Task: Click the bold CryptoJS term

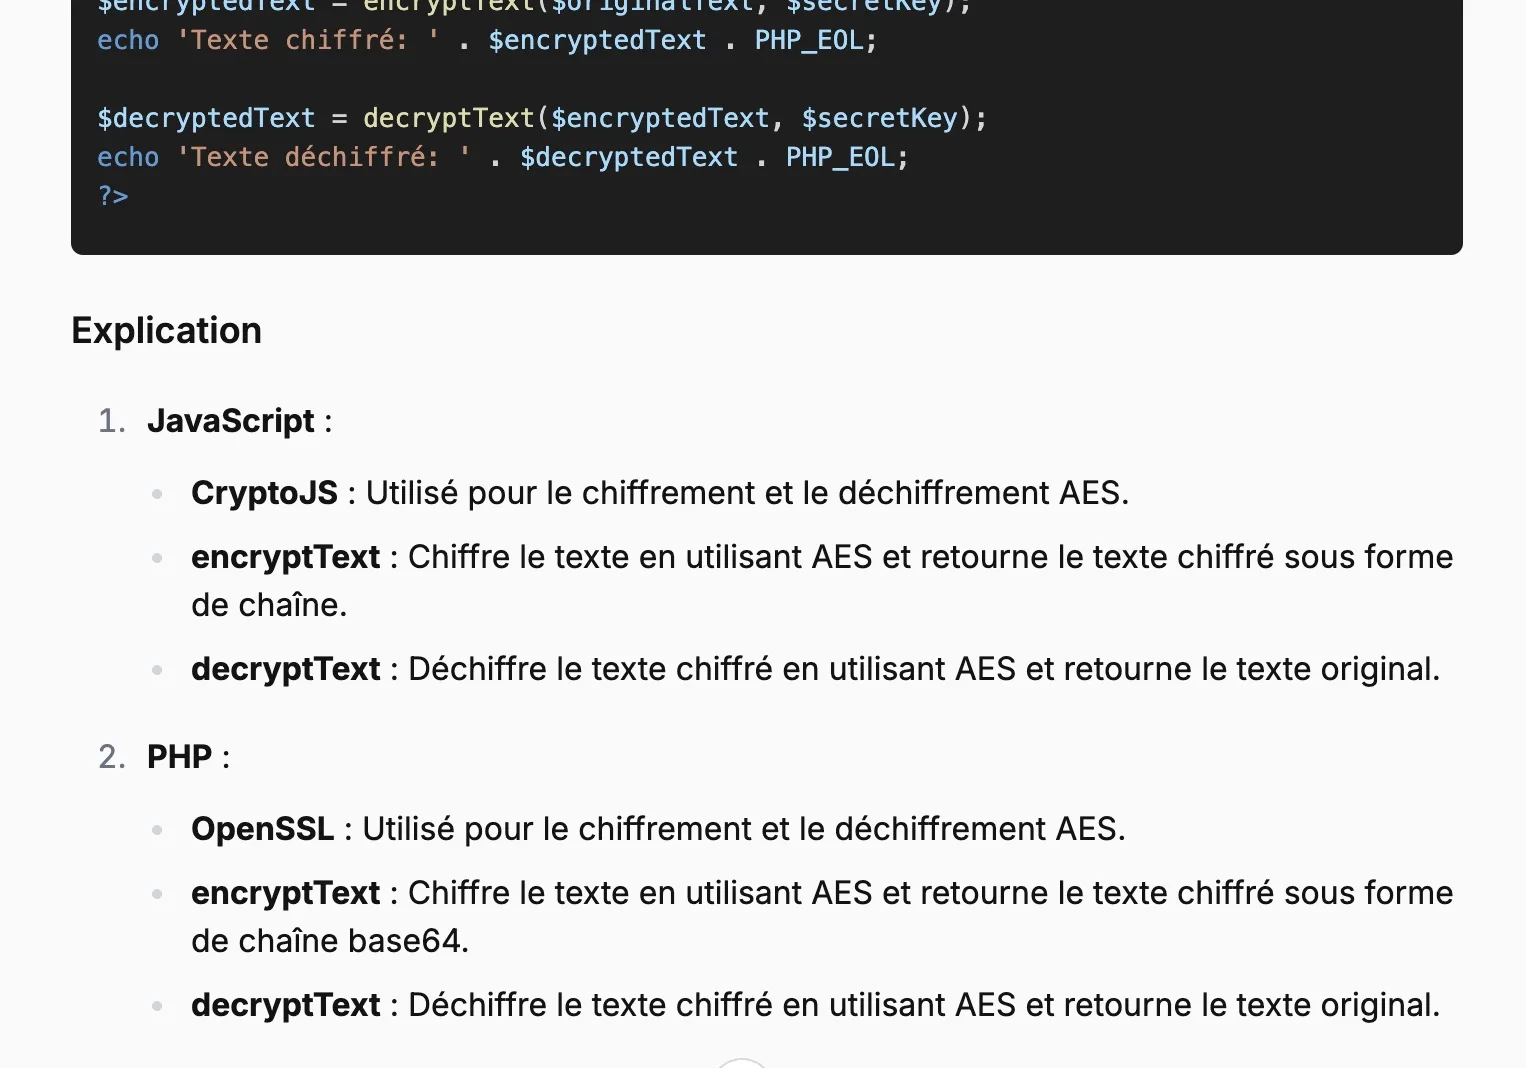Action: 264,493
